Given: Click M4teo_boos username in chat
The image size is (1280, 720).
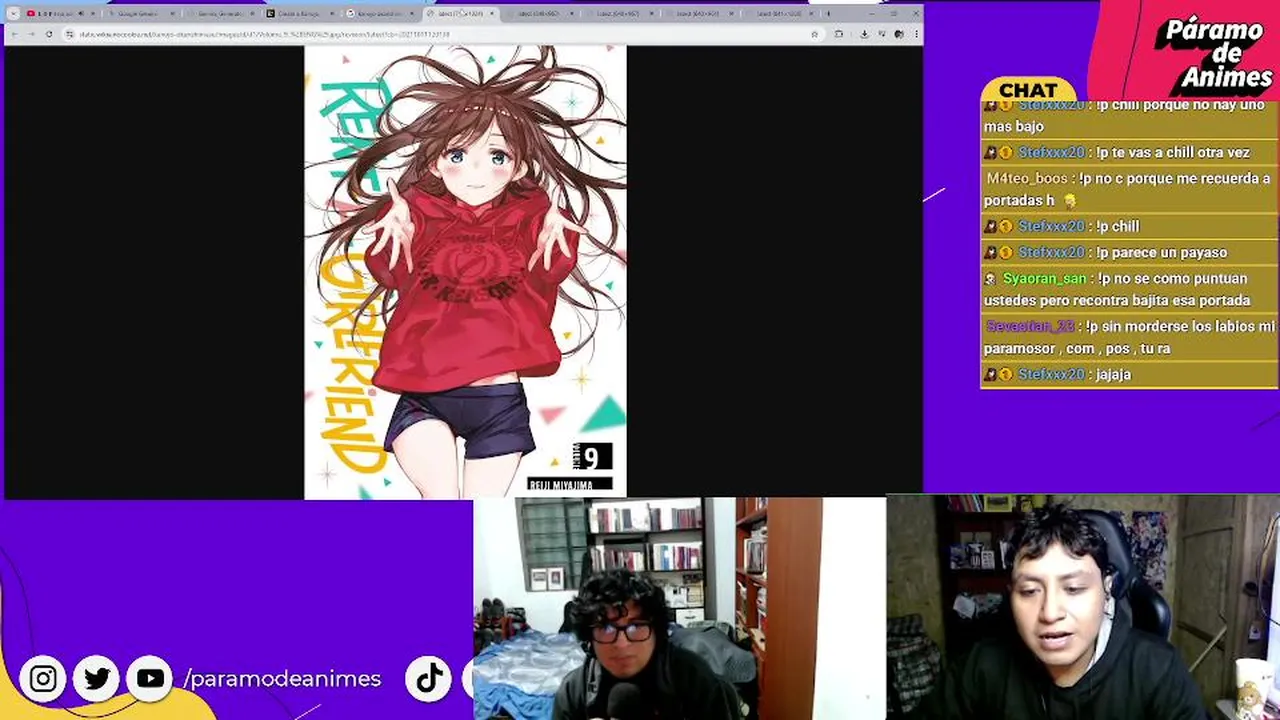Looking at the screenshot, I should pyautogui.click(x=1027, y=179).
